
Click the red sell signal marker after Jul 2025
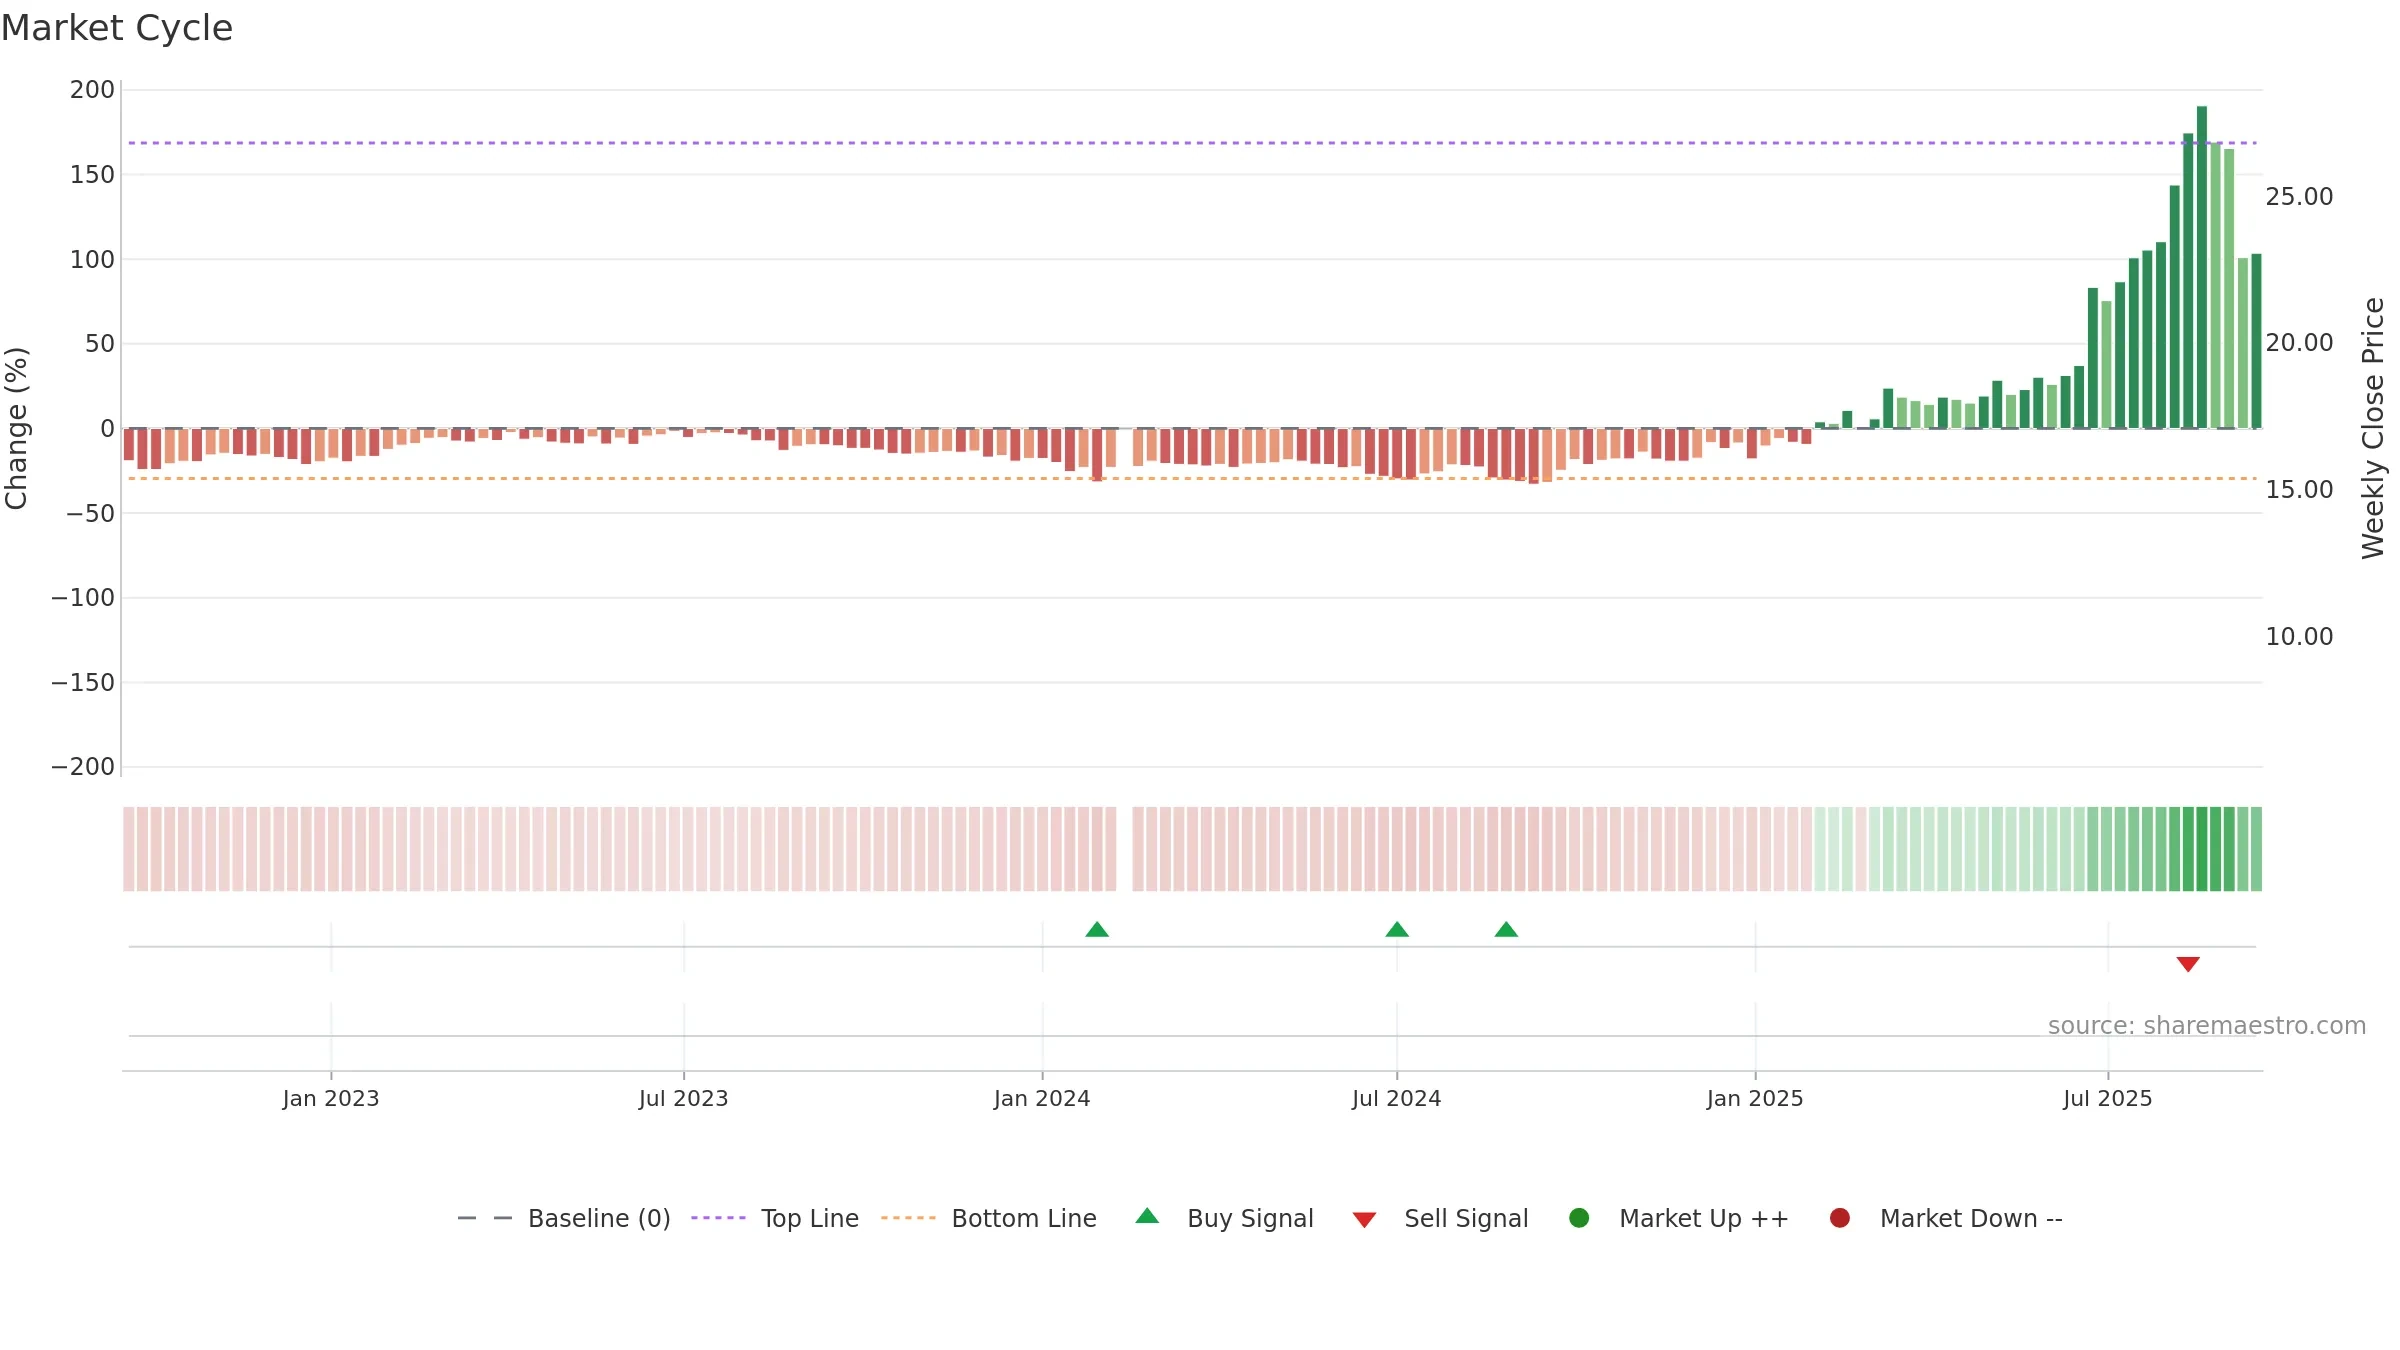pyautogui.click(x=2188, y=964)
